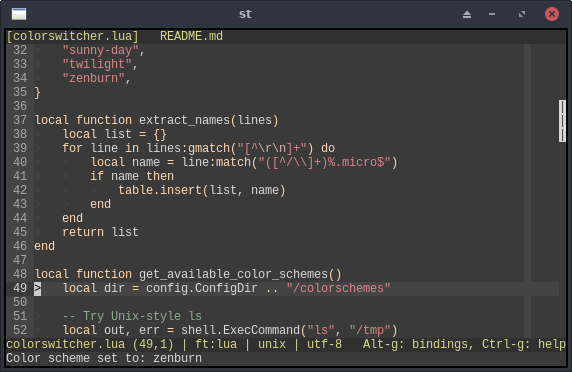This screenshot has height=372, width=572.
Task: Click config.ConfigDir on line 49
Action: (202, 288)
